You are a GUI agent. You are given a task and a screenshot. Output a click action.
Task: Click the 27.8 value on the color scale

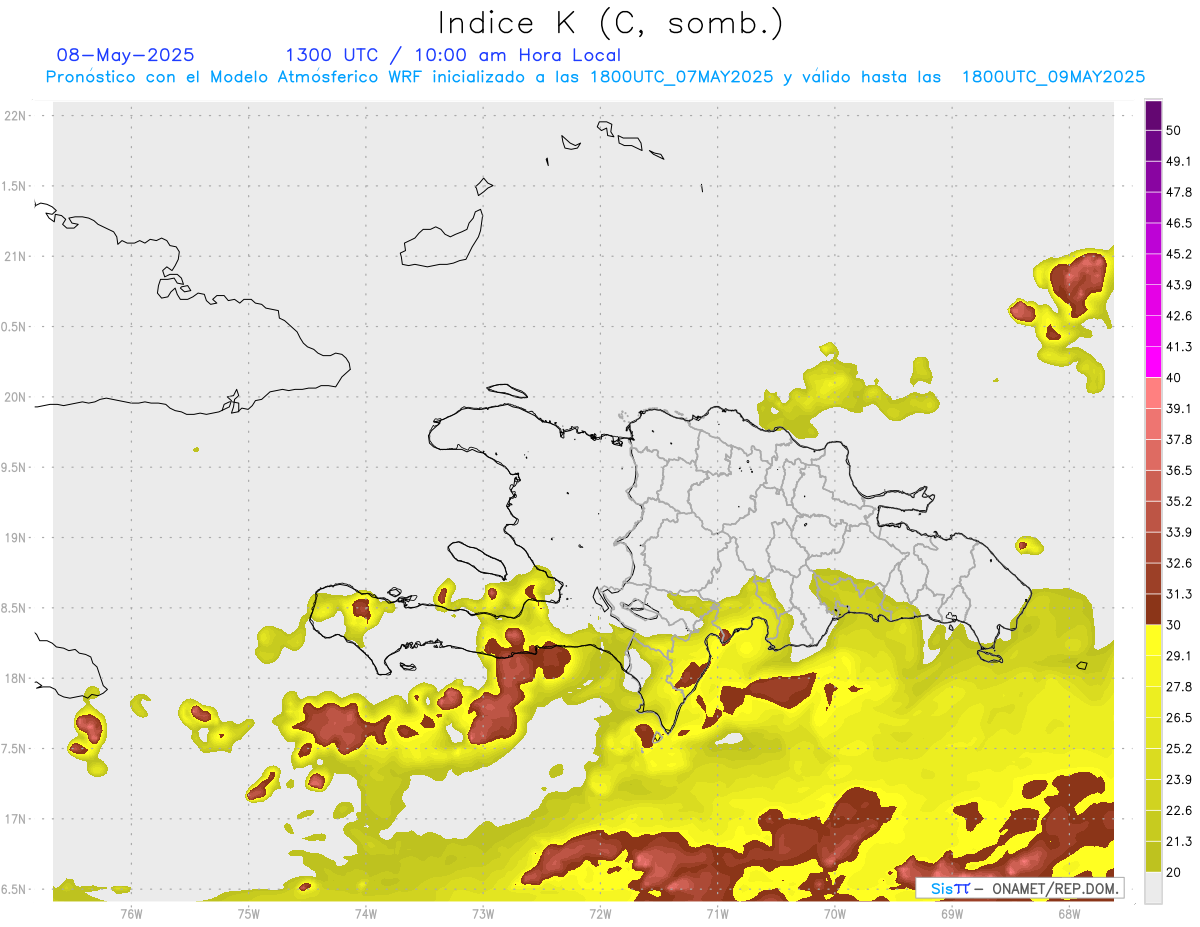pyautogui.click(x=1179, y=687)
